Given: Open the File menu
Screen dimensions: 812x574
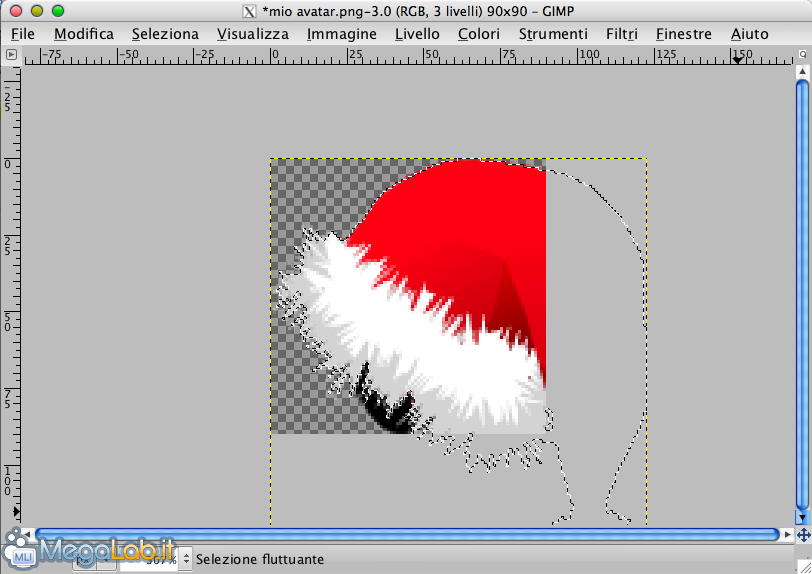Looking at the screenshot, I should [23, 34].
